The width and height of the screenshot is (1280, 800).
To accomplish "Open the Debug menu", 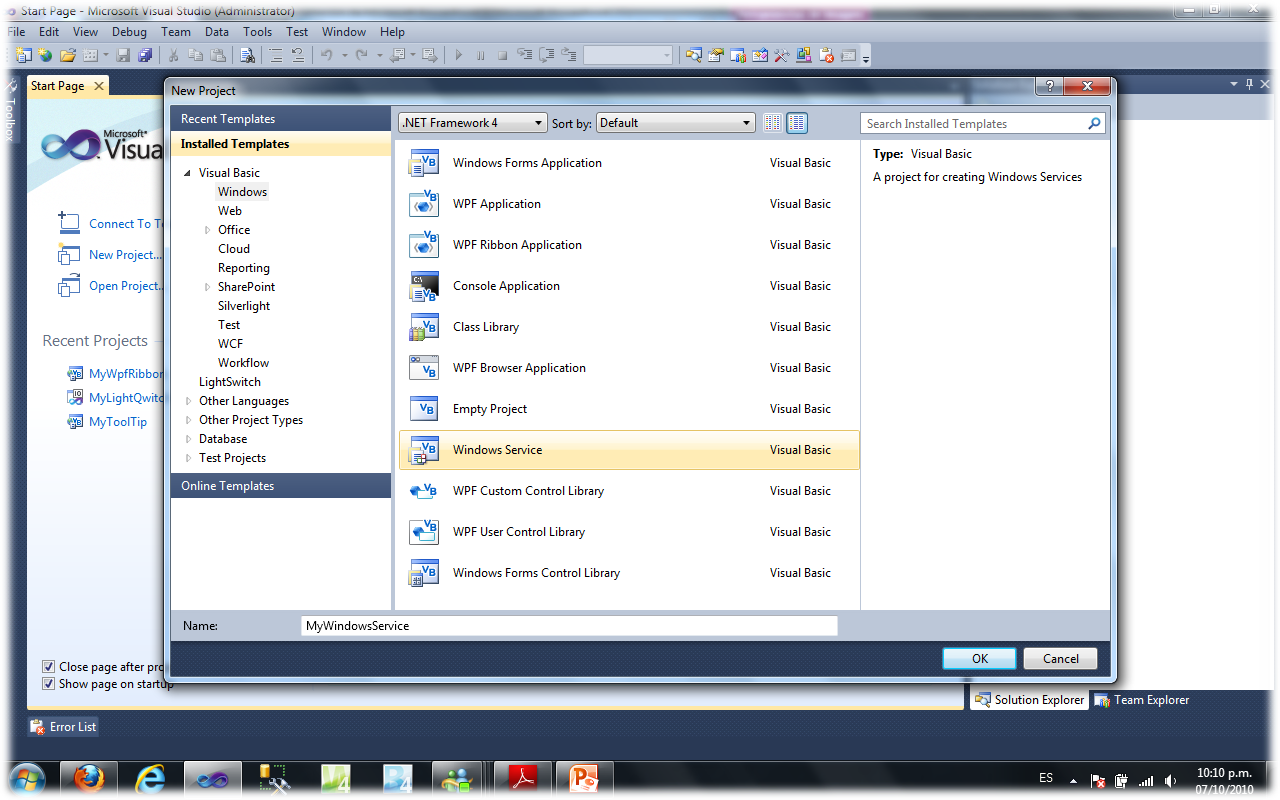I will point(129,31).
